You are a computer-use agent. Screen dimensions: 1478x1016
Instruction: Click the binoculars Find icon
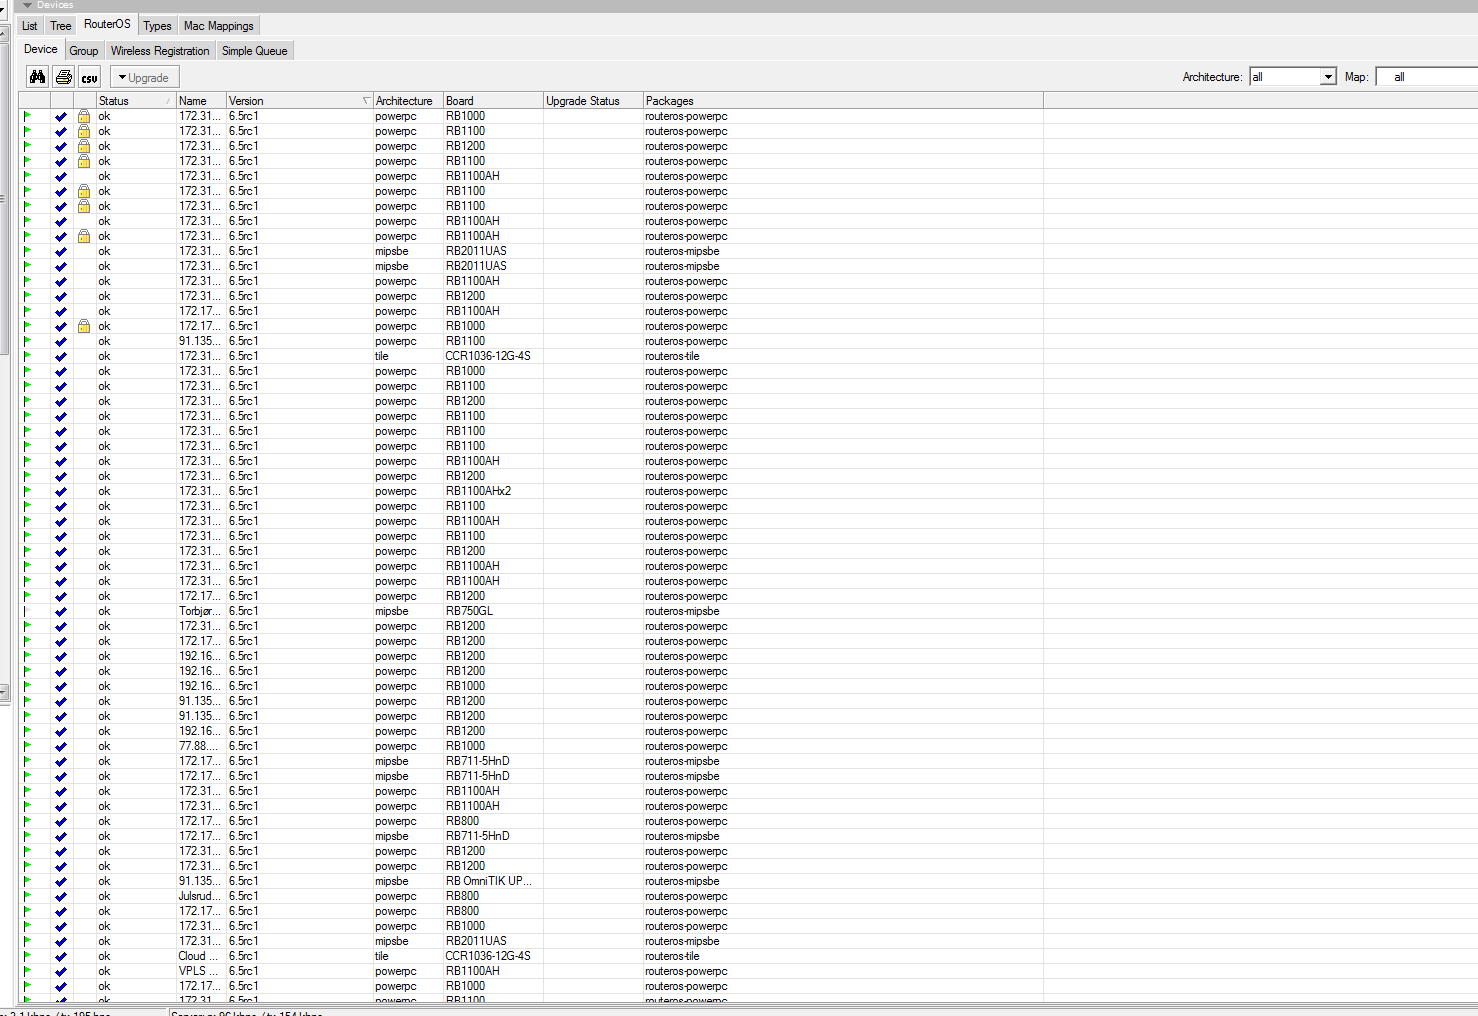37,77
